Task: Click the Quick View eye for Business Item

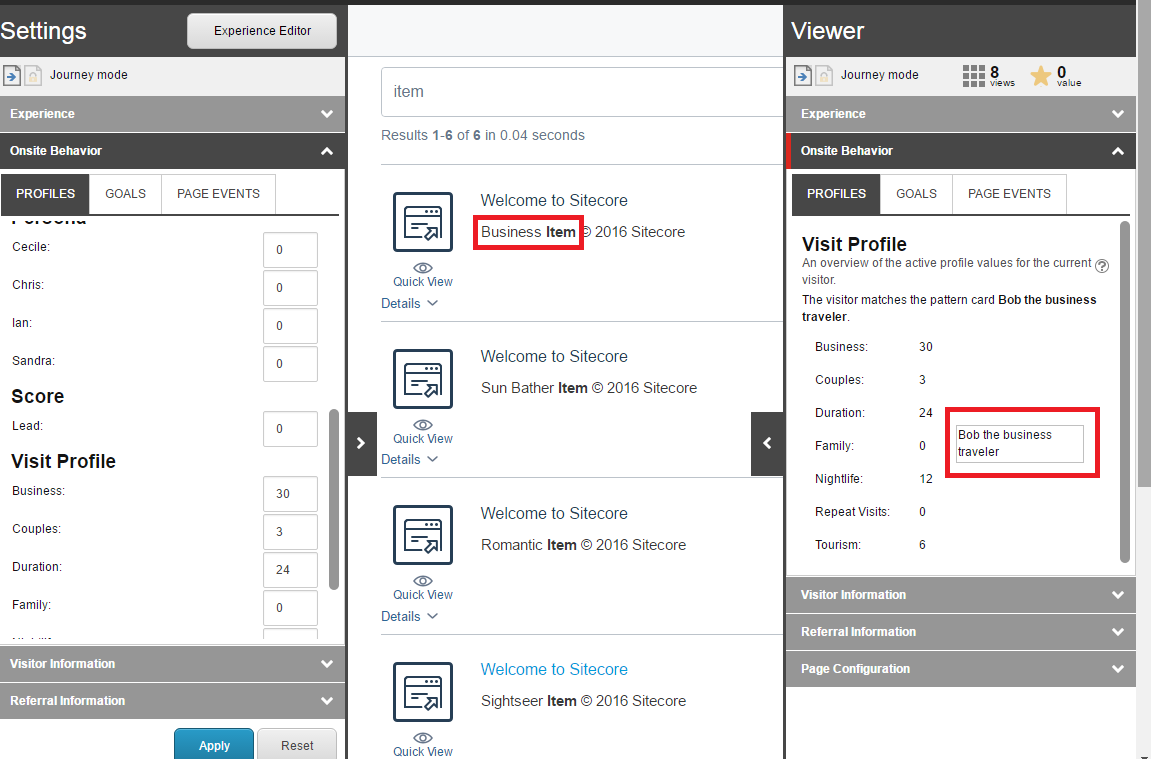Action: (422, 268)
